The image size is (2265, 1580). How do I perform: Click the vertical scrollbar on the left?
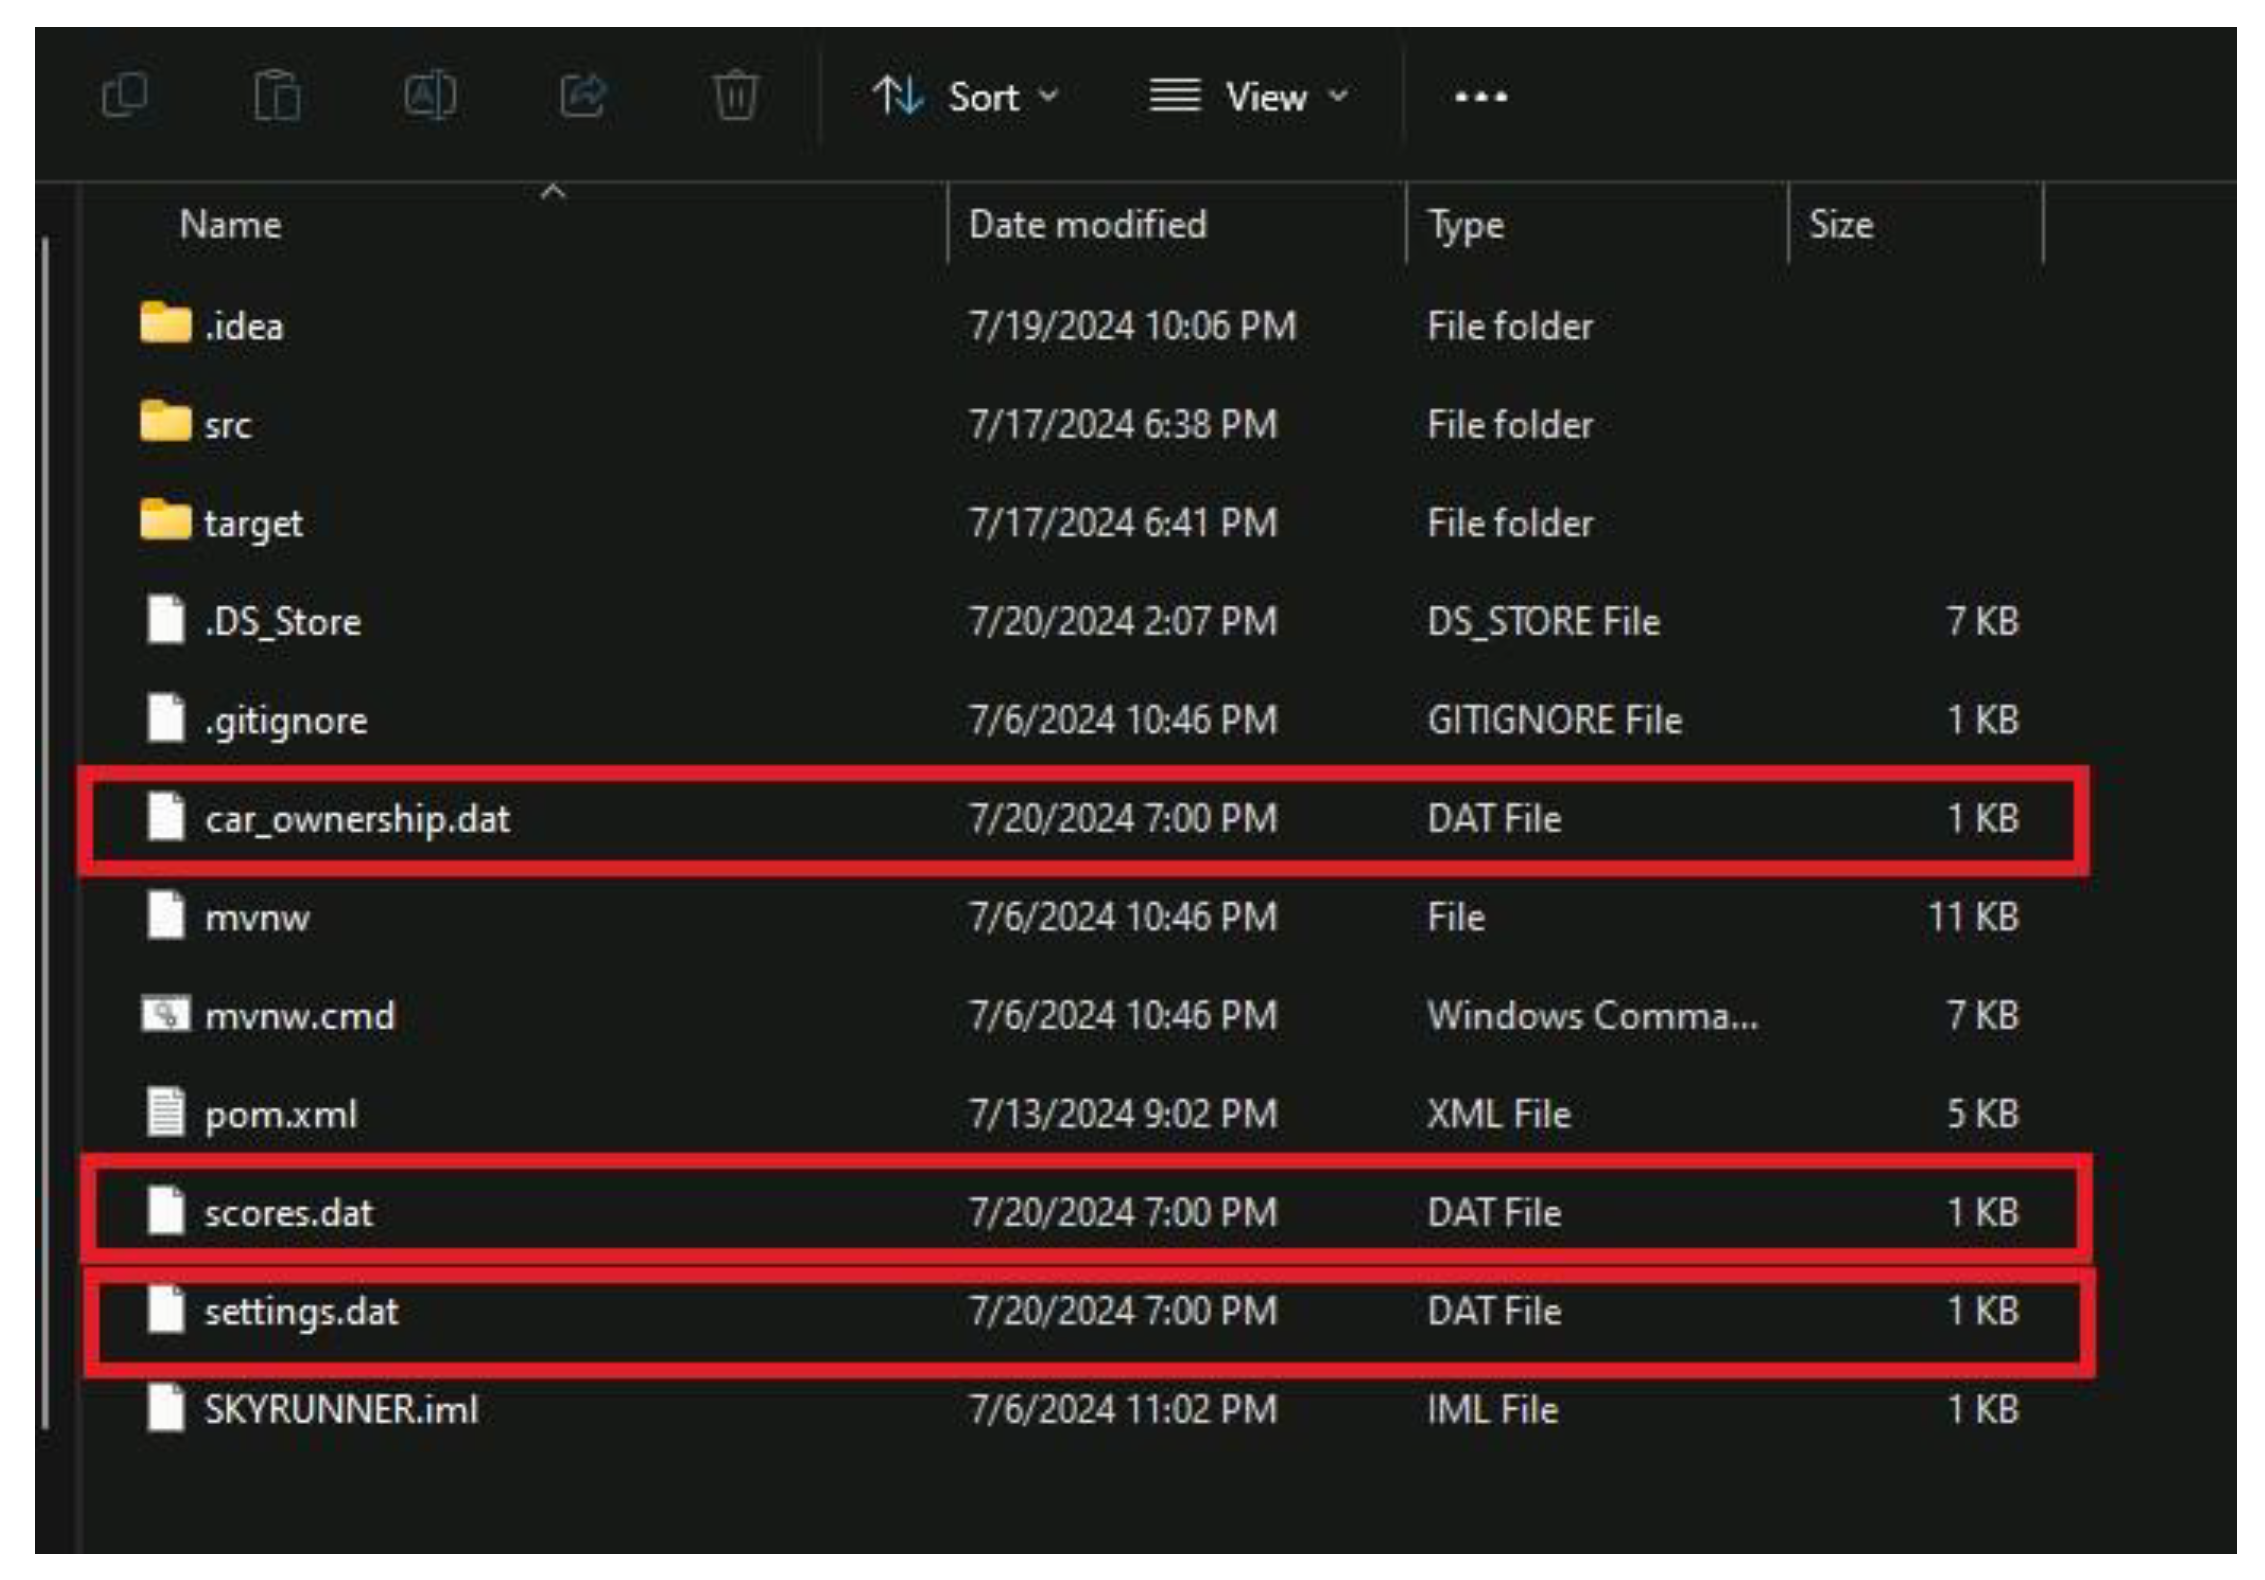click(x=46, y=830)
